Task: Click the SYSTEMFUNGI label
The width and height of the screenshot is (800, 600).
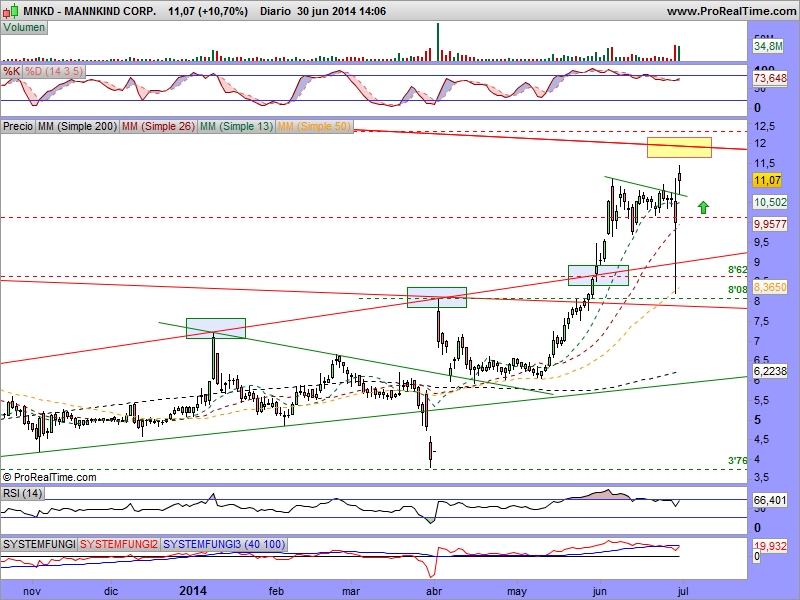Action: point(39,544)
